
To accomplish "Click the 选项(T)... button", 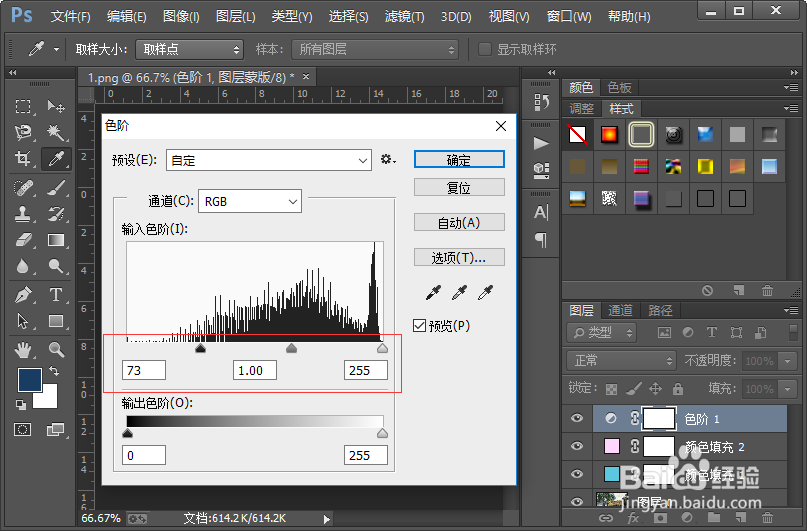I will (459, 257).
